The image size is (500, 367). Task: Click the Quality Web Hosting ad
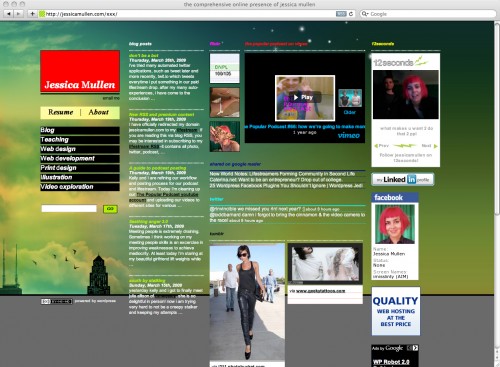[396, 311]
